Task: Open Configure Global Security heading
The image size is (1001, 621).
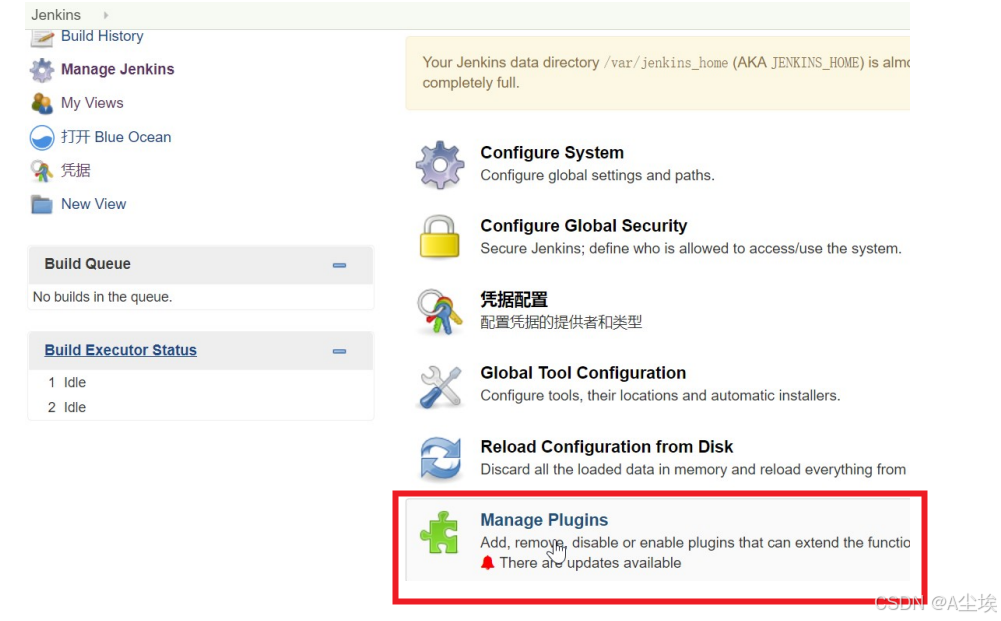Action: coord(583,225)
